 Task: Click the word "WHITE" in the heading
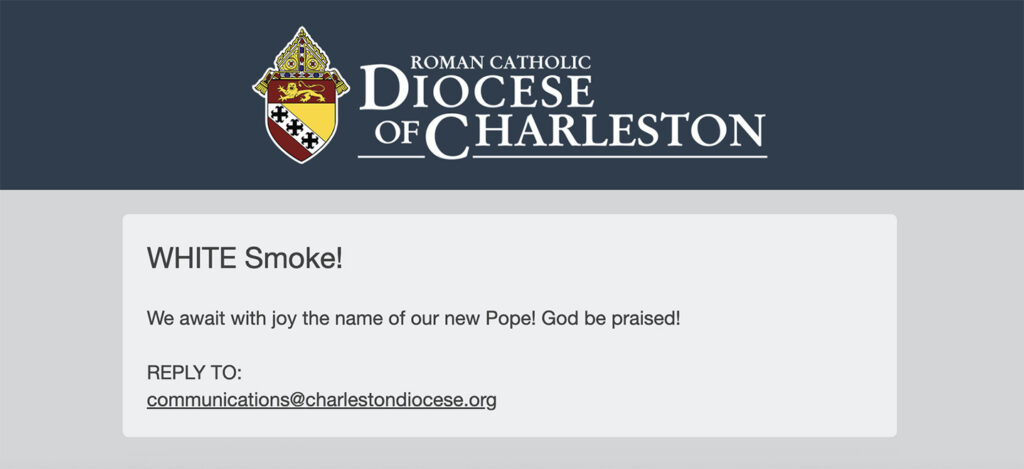click(x=191, y=259)
